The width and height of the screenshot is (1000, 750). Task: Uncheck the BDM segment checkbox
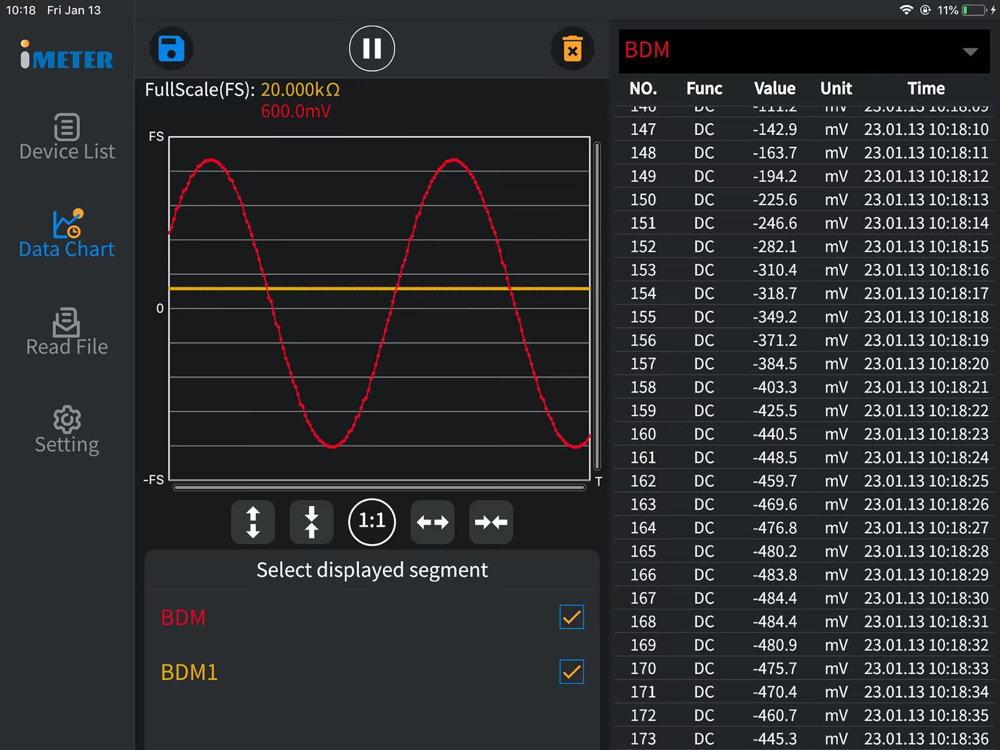click(x=571, y=617)
